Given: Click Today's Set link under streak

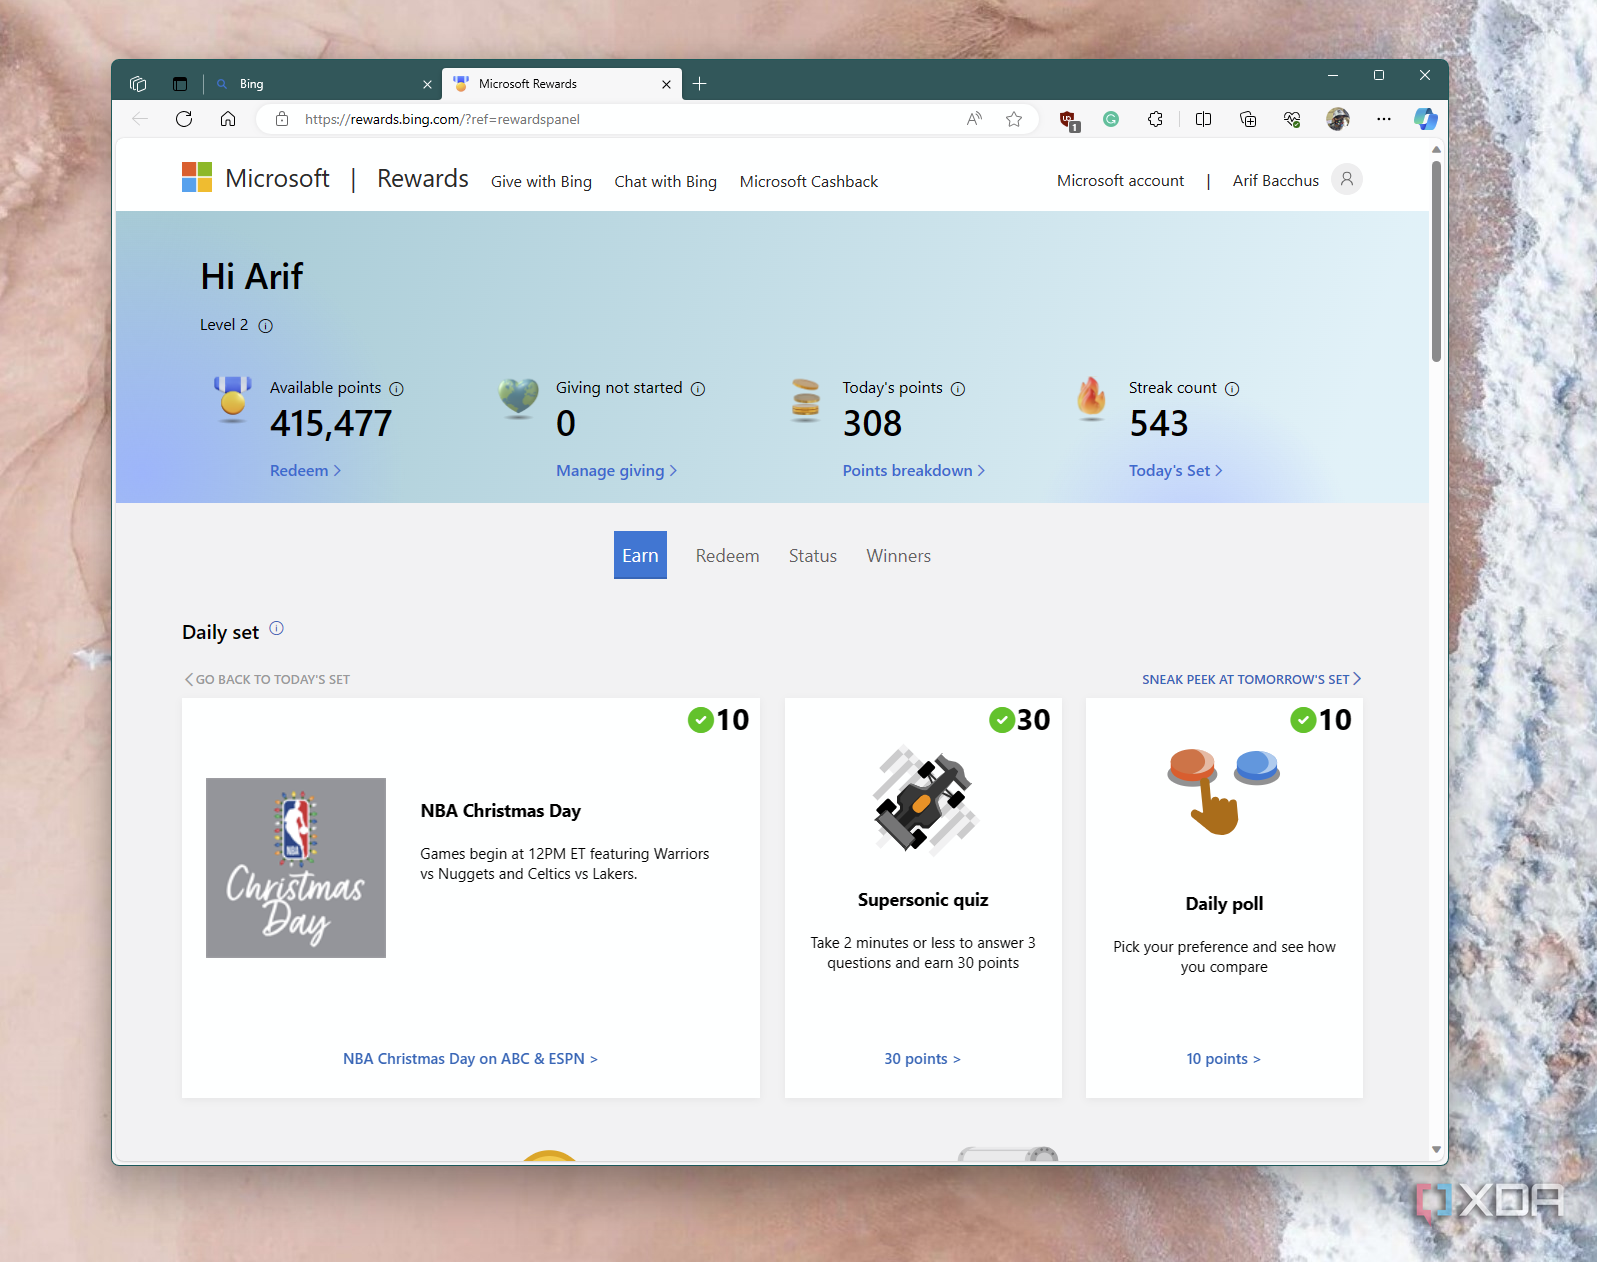Looking at the screenshot, I should pyautogui.click(x=1175, y=470).
